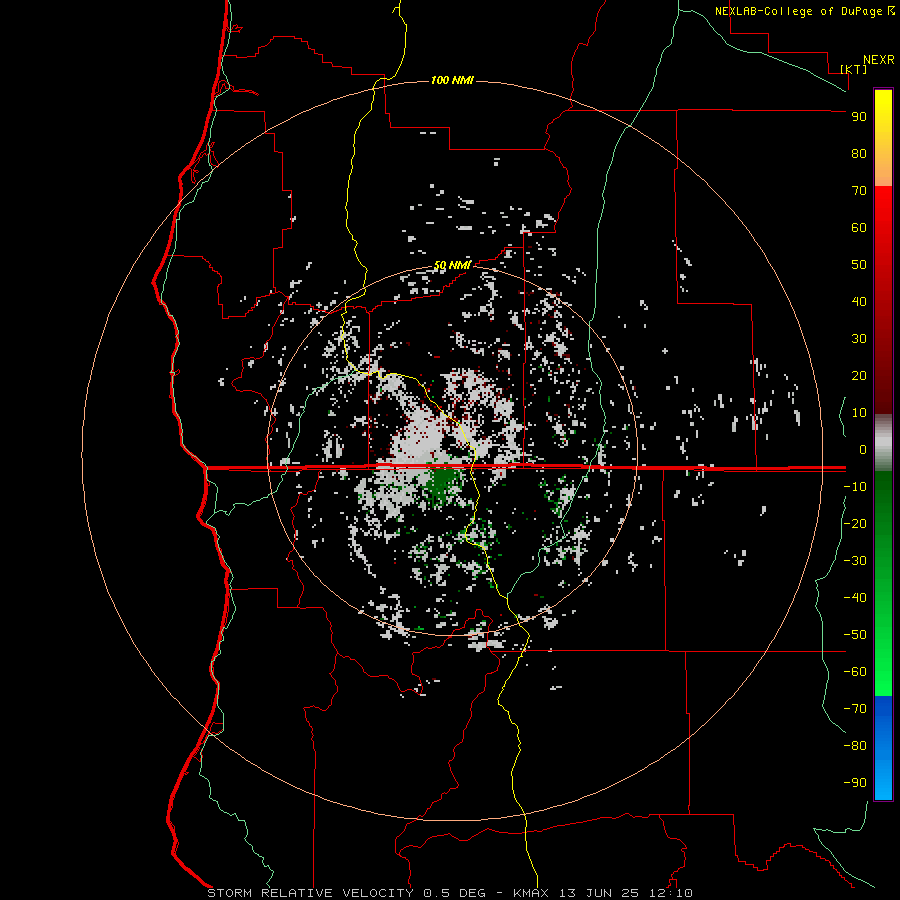The image size is (900, 900).
Task: Click the 50 NMI range ring label
Action: (x=452, y=265)
